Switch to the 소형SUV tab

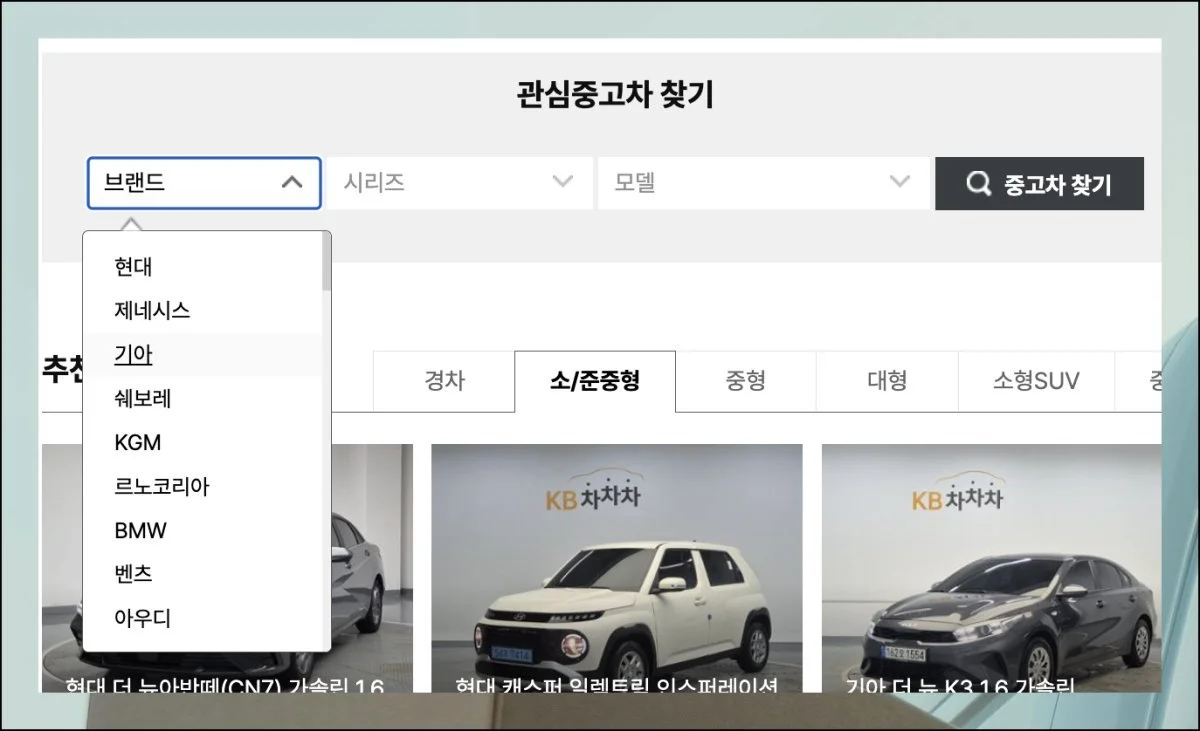1036,381
